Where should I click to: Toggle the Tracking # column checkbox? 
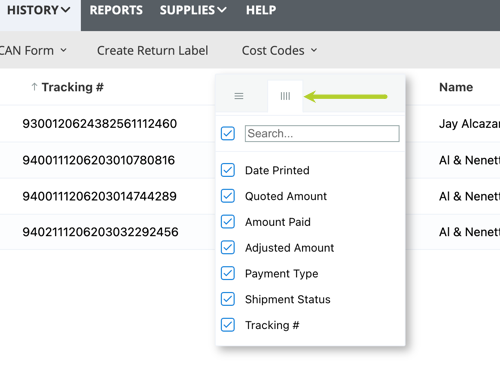(x=228, y=325)
